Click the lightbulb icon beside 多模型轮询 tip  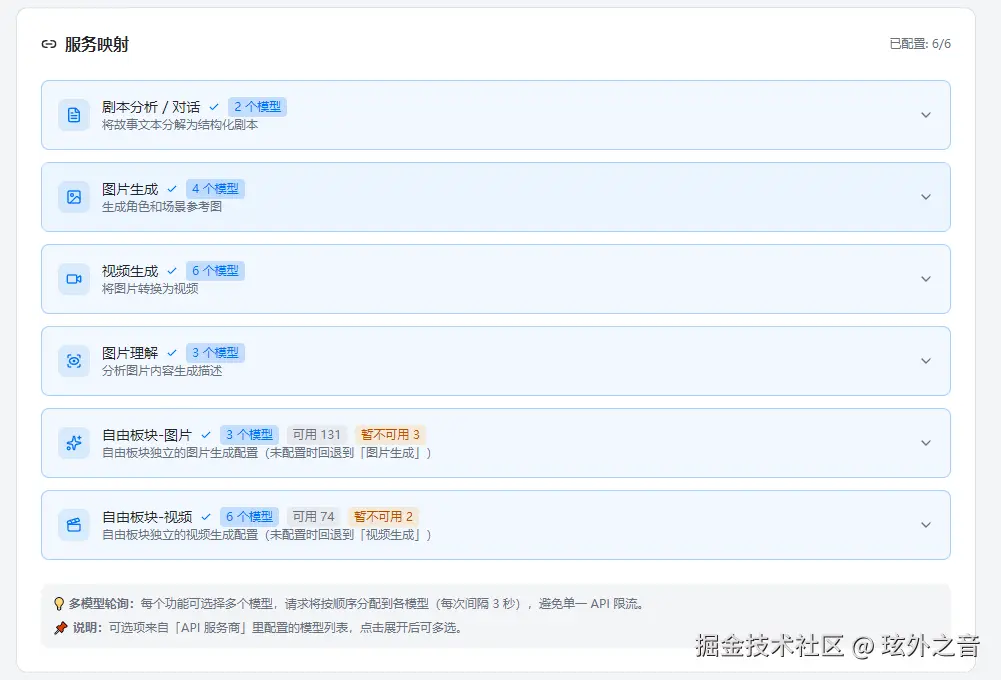pyautogui.click(x=57, y=603)
